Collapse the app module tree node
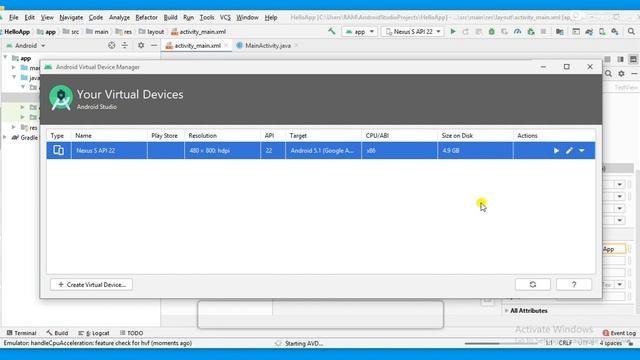 pyautogui.click(x=6, y=58)
